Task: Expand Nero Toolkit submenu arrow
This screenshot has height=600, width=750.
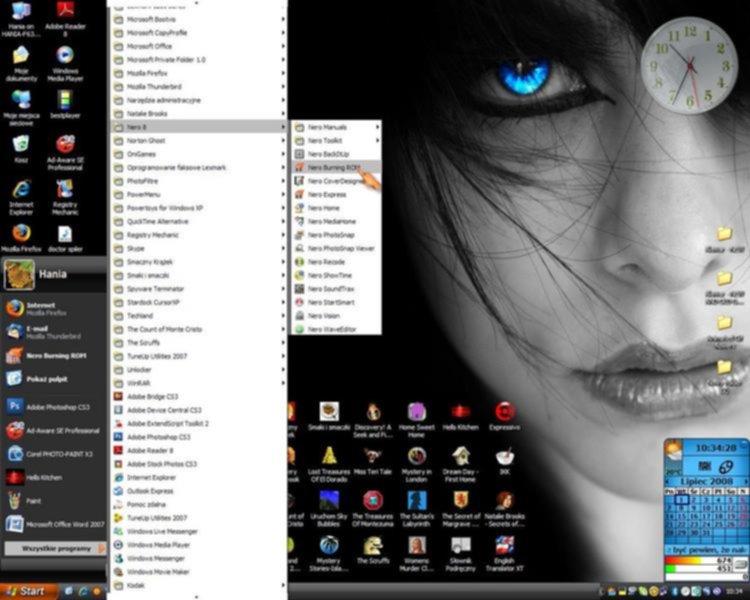Action: click(x=377, y=141)
